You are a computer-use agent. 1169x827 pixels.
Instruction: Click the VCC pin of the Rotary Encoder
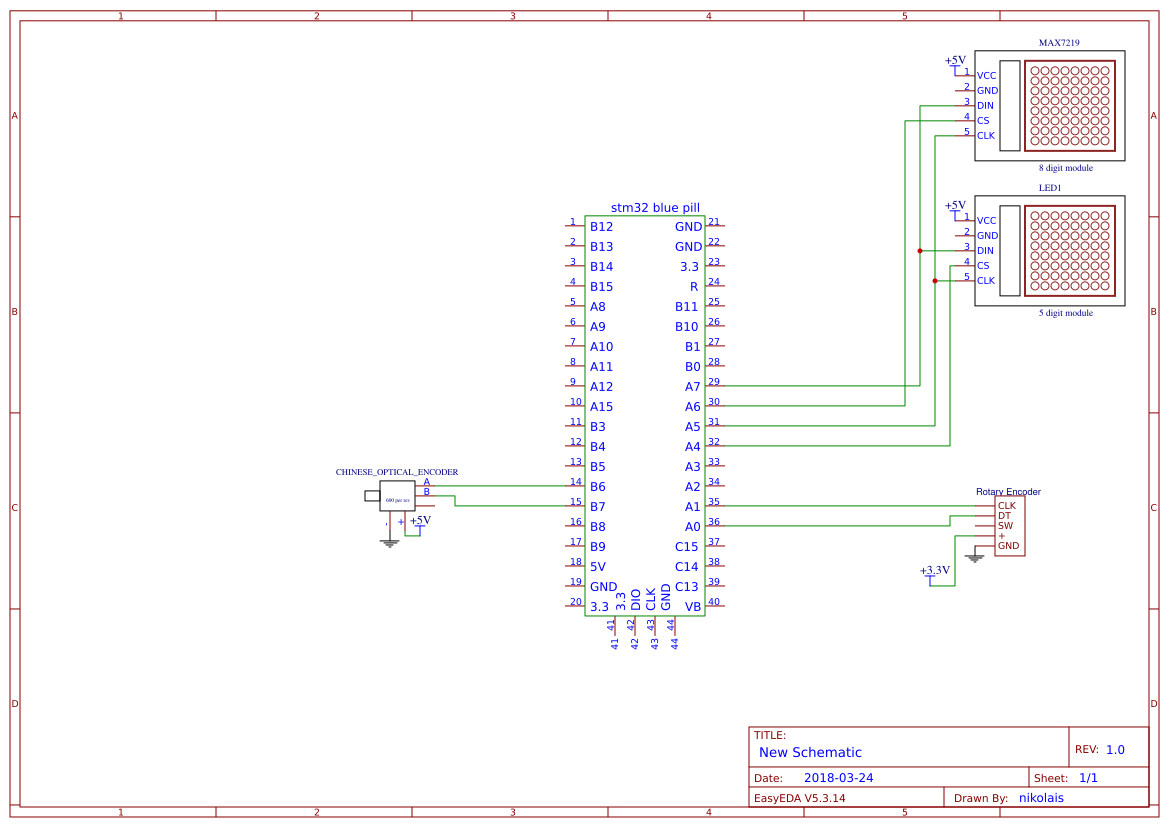tap(1003, 536)
